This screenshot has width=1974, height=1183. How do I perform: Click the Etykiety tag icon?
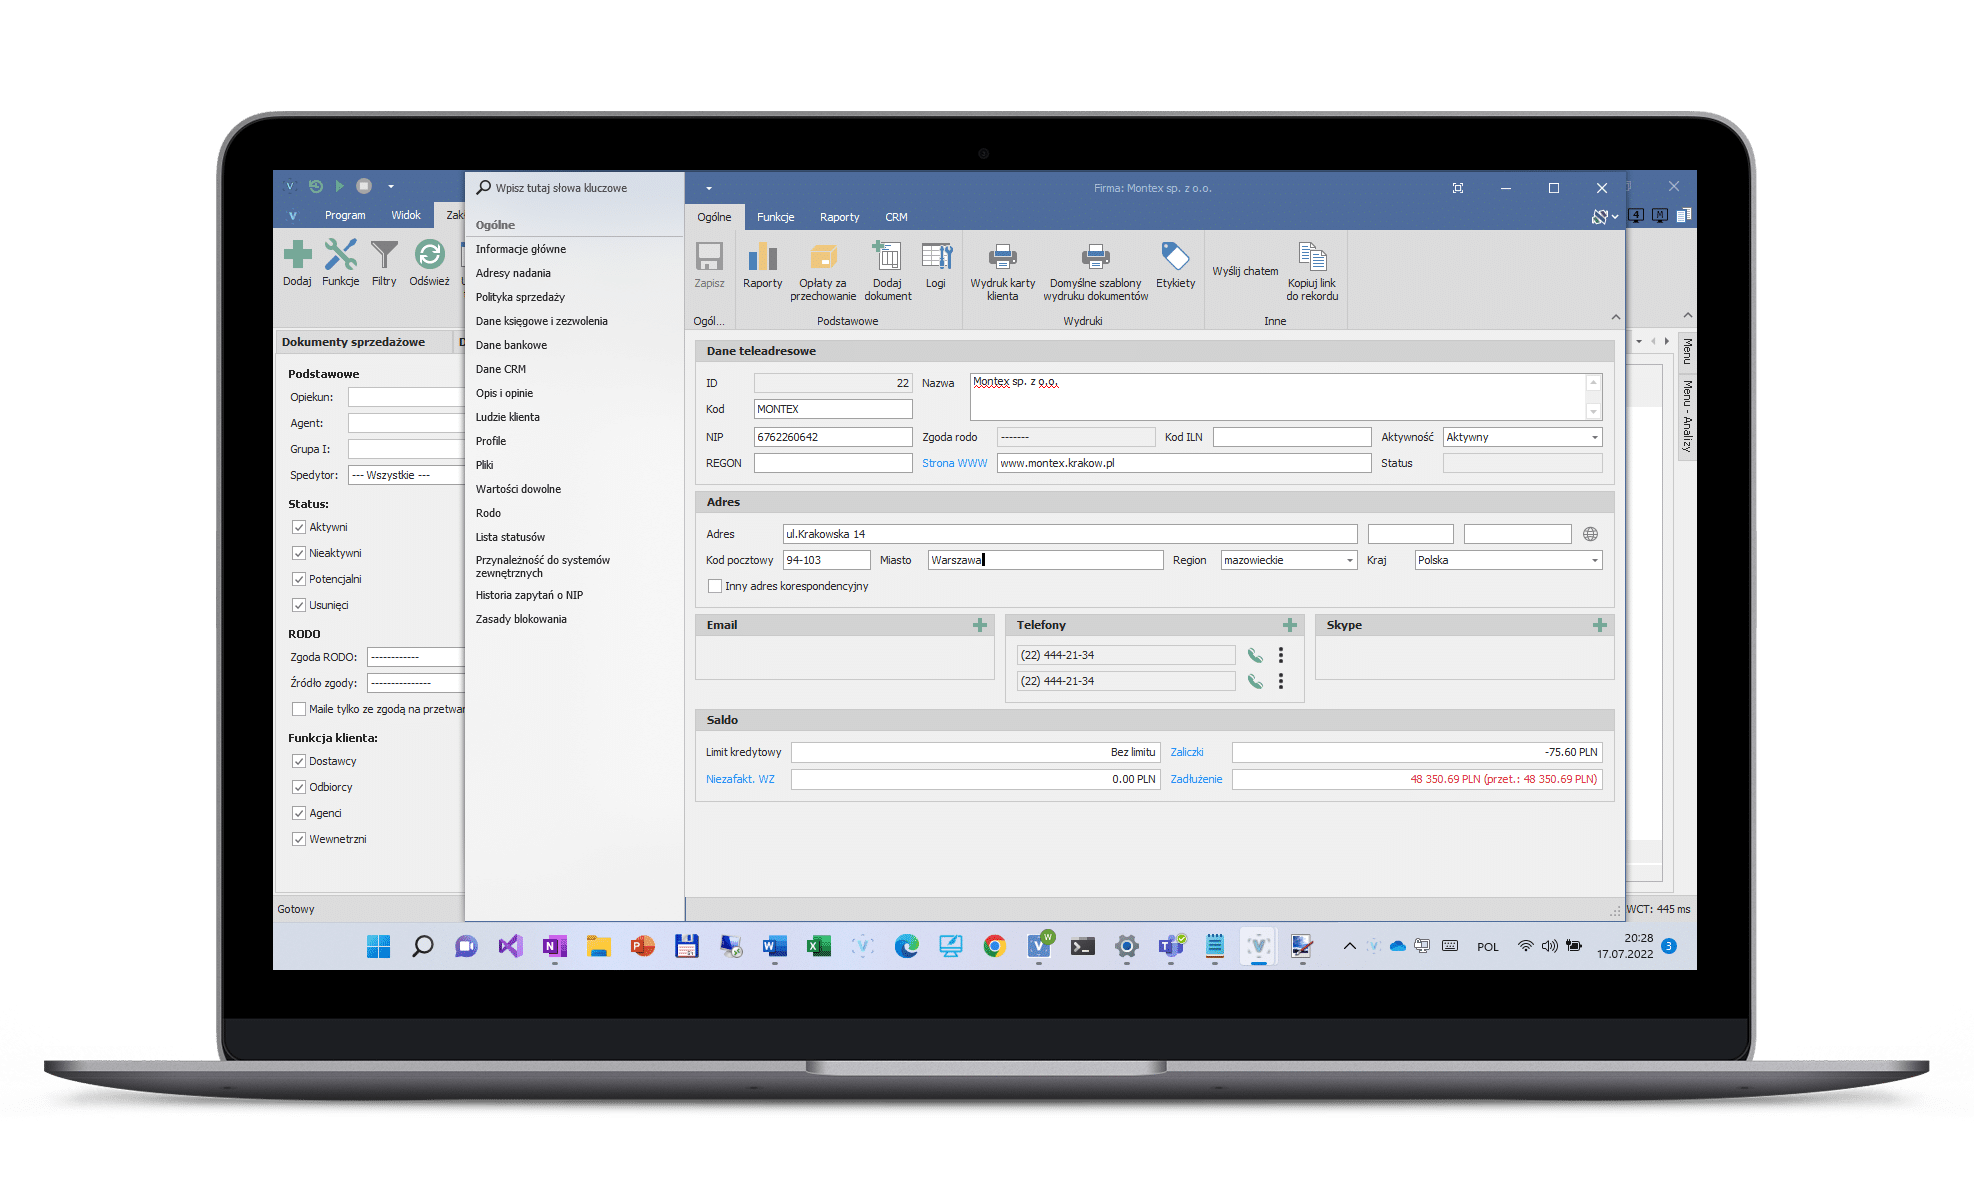tap(1175, 257)
